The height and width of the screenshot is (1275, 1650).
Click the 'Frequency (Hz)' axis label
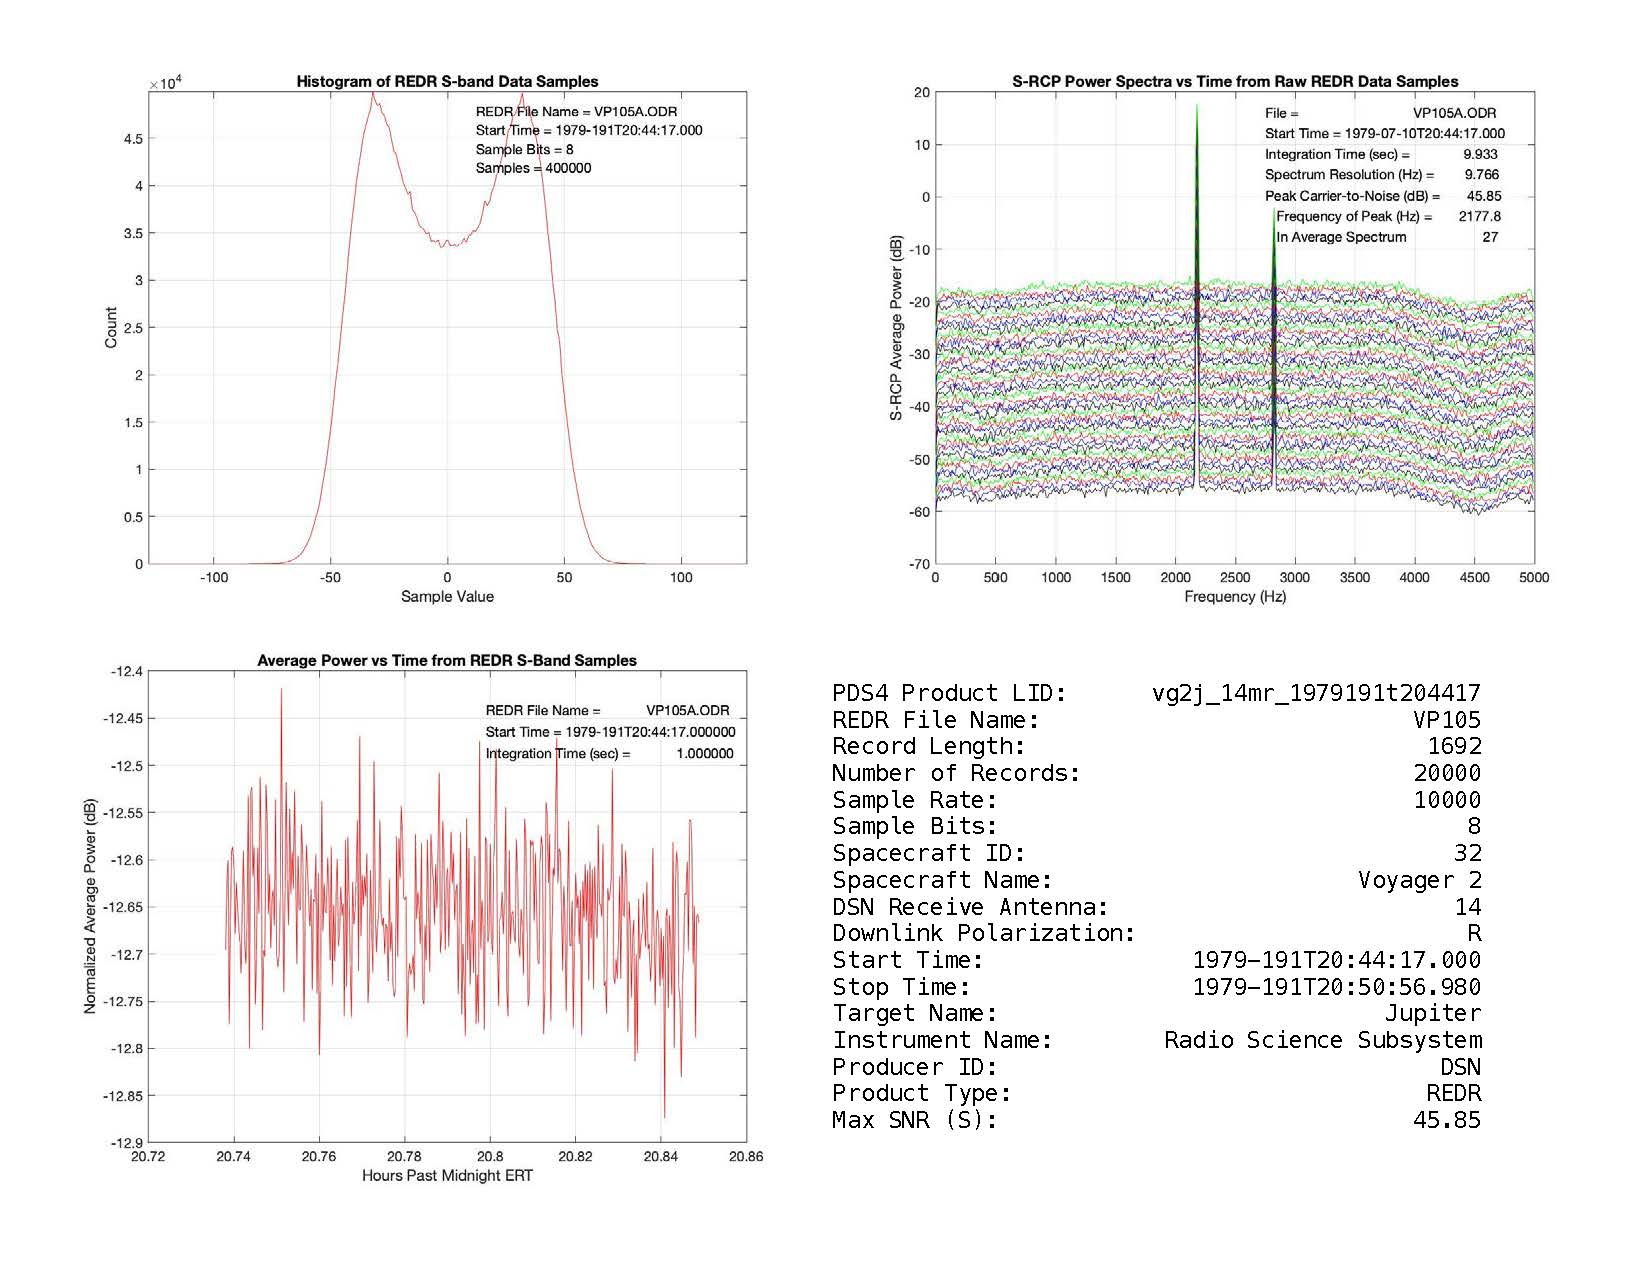1234,597
